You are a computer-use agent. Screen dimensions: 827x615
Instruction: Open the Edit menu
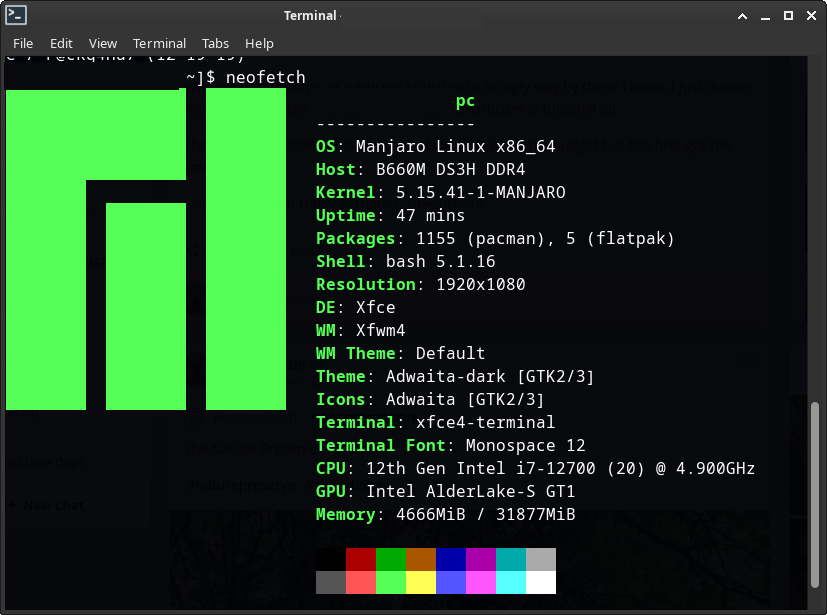click(61, 43)
